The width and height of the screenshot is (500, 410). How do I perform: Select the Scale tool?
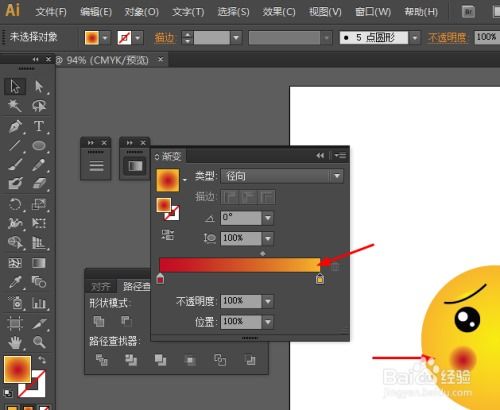click(39, 204)
